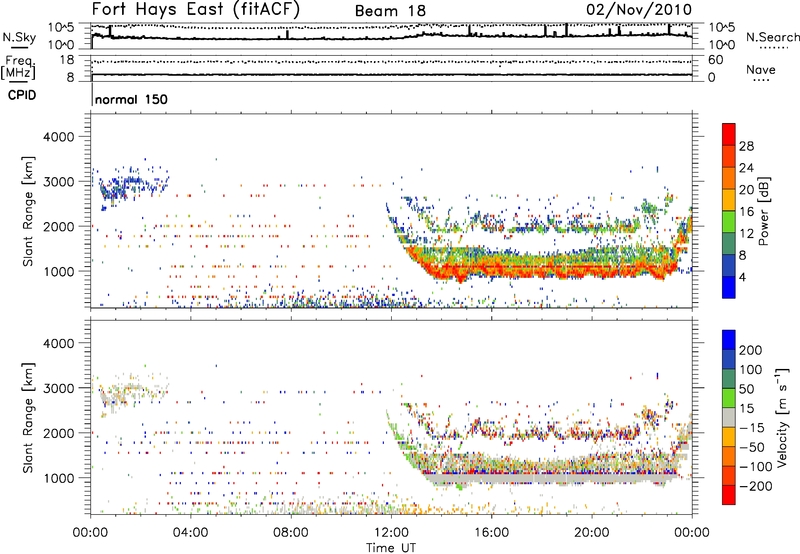Pick the gray segment of velocity colorbar

click(x=729, y=418)
